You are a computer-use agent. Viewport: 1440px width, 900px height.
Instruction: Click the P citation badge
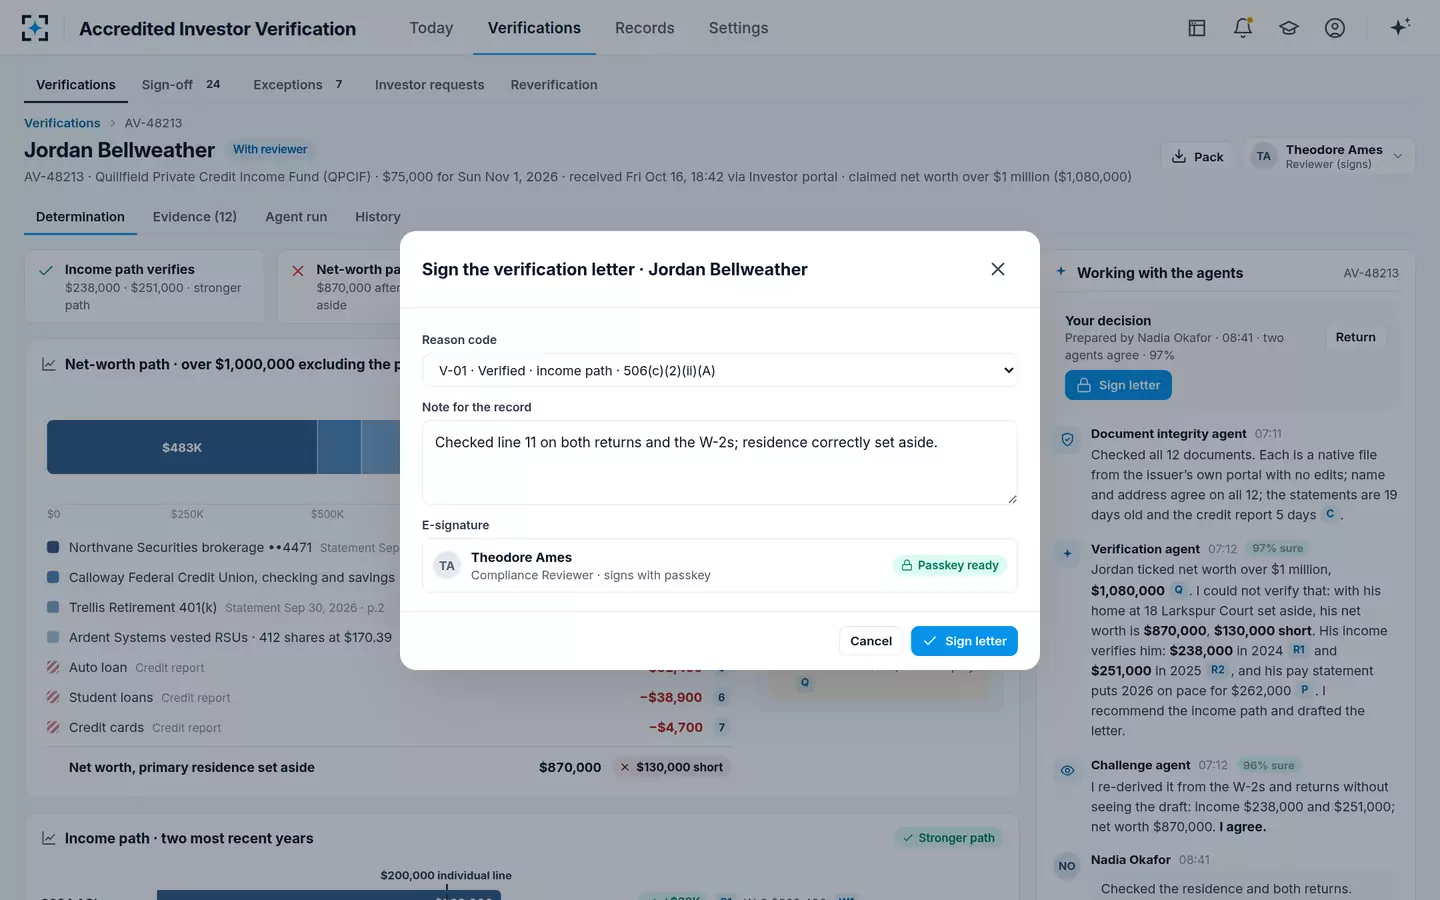tap(1304, 690)
